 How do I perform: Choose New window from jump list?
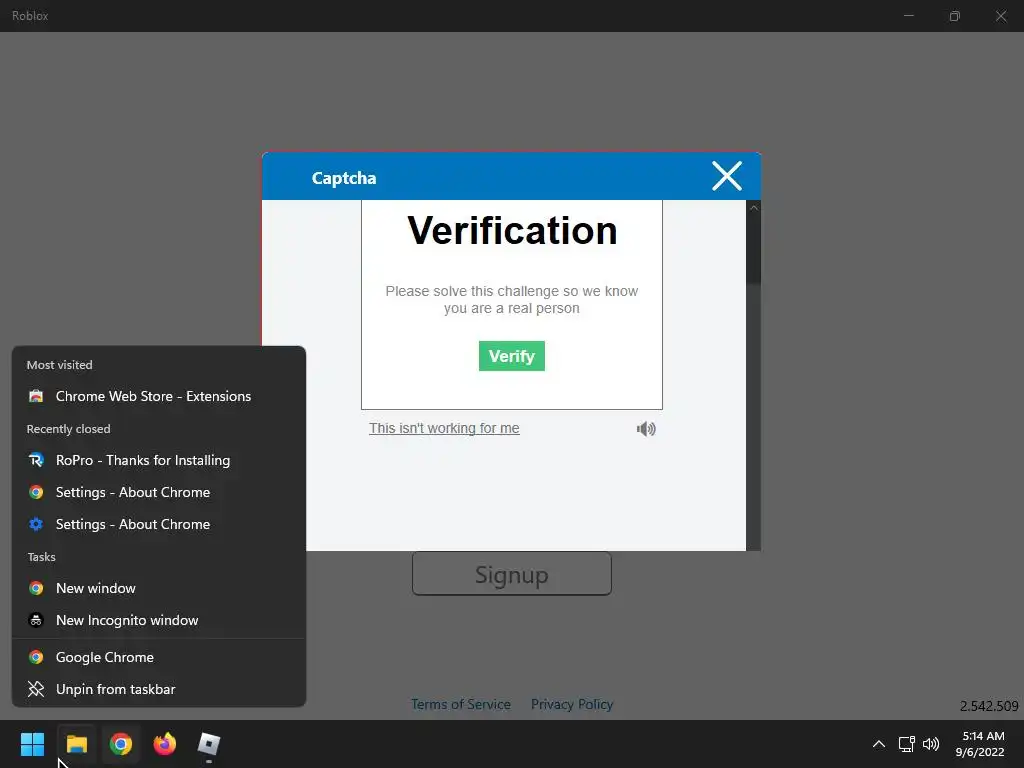(159, 588)
